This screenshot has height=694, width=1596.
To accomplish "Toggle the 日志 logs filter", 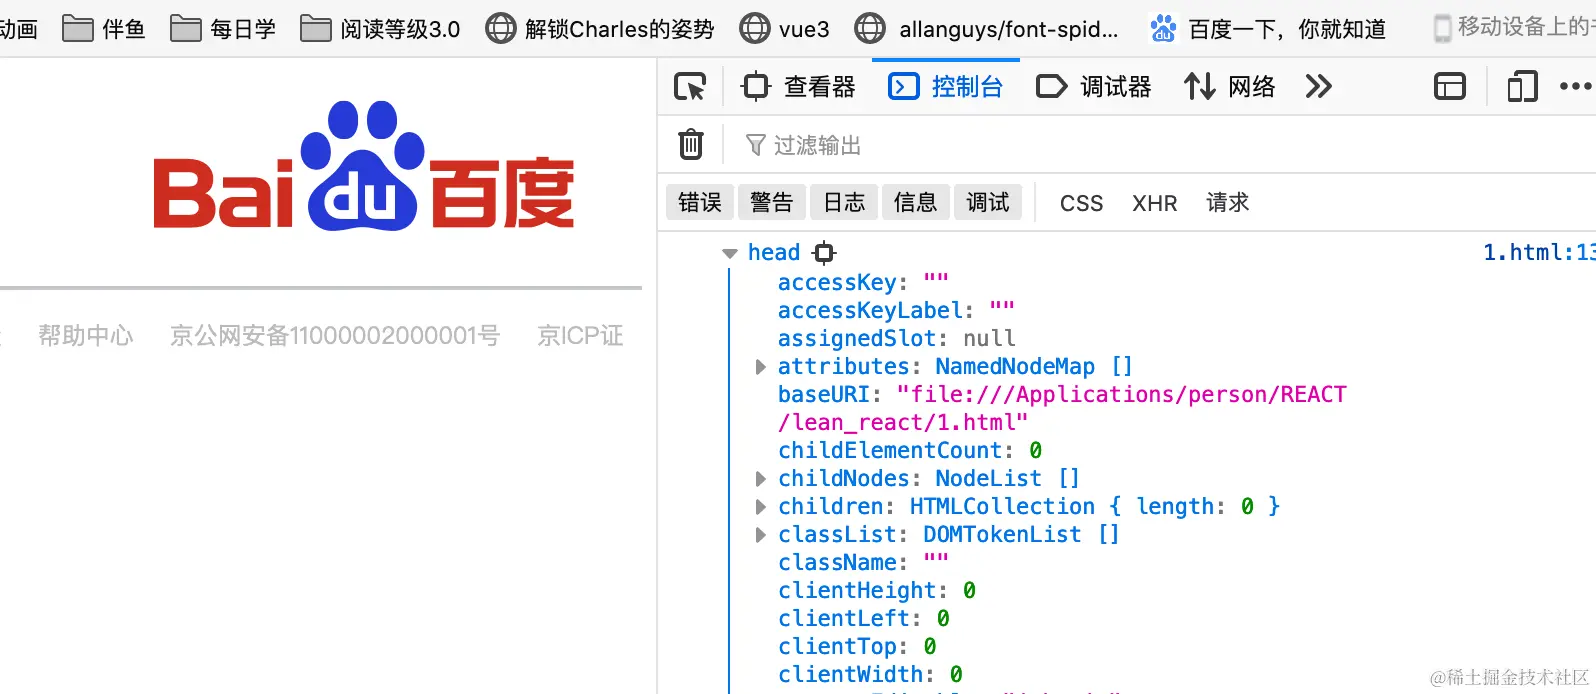I will click(x=844, y=203).
